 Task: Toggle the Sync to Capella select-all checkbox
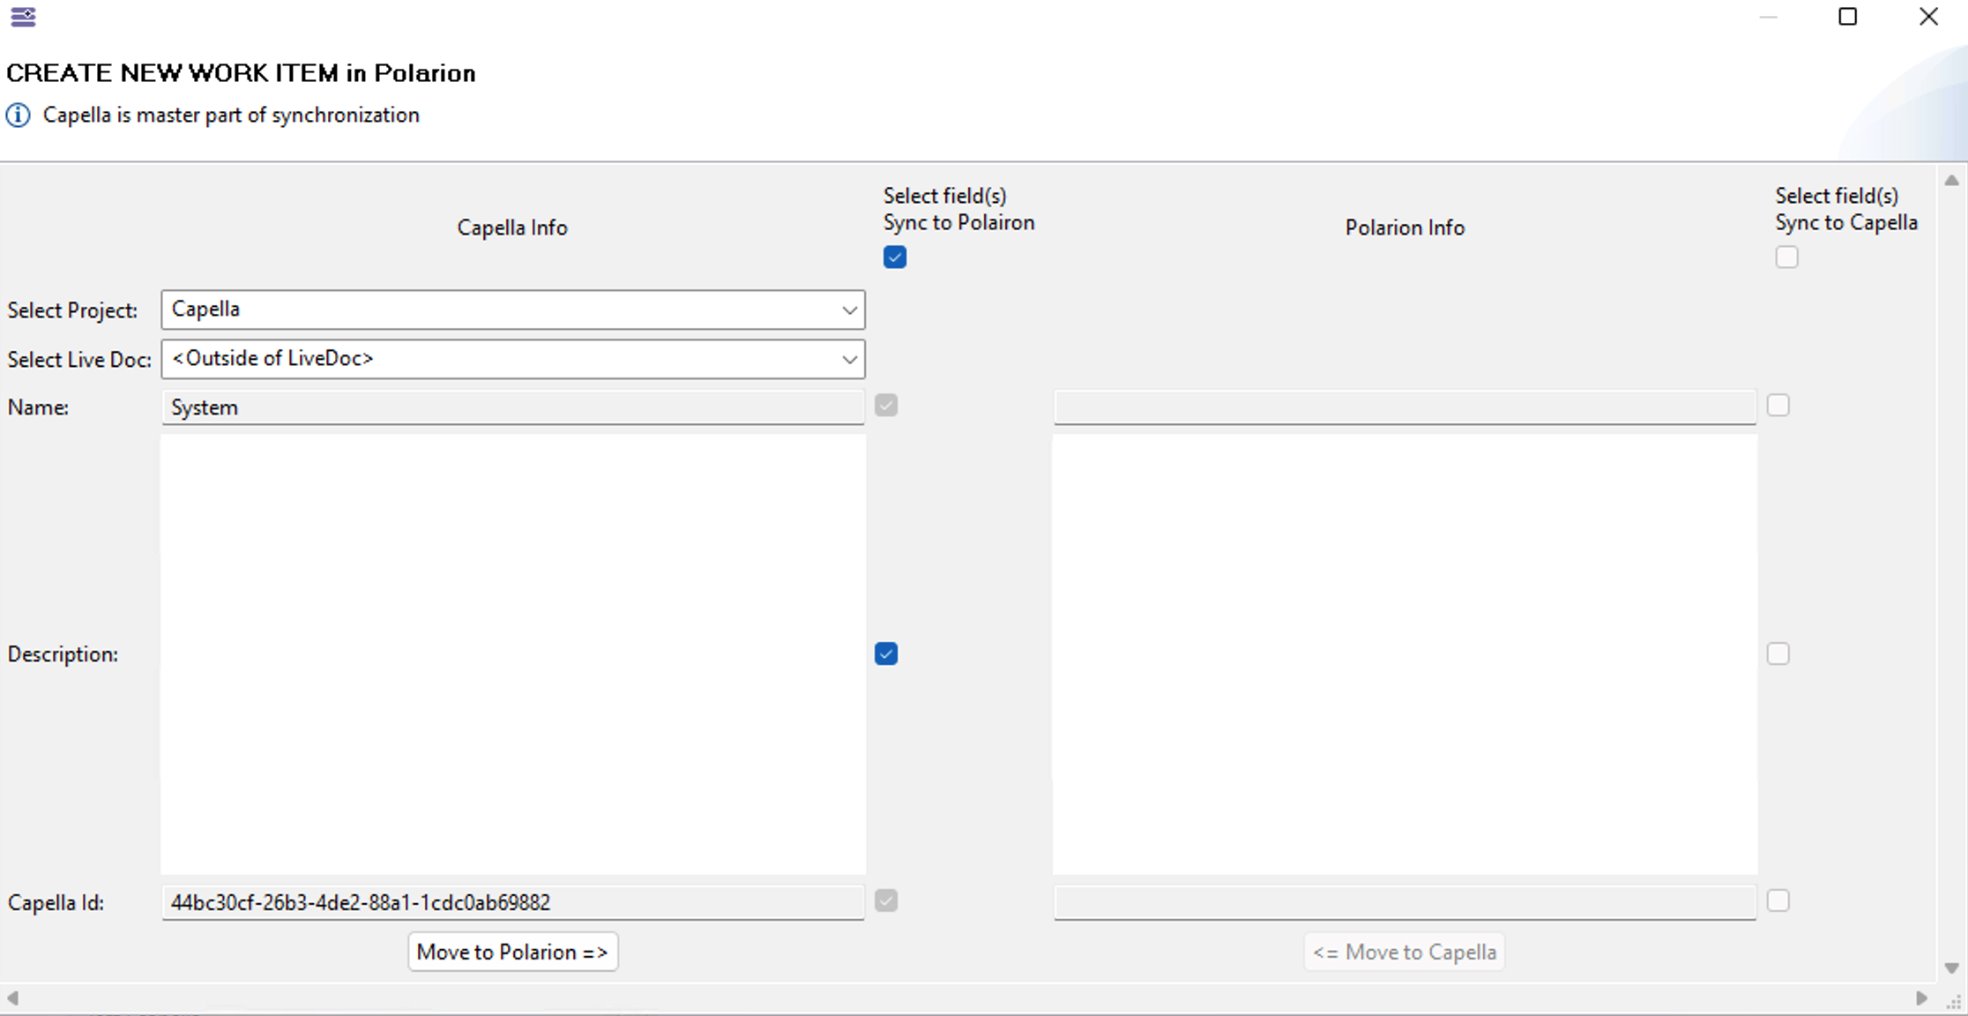pyautogui.click(x=1787, y=257)
